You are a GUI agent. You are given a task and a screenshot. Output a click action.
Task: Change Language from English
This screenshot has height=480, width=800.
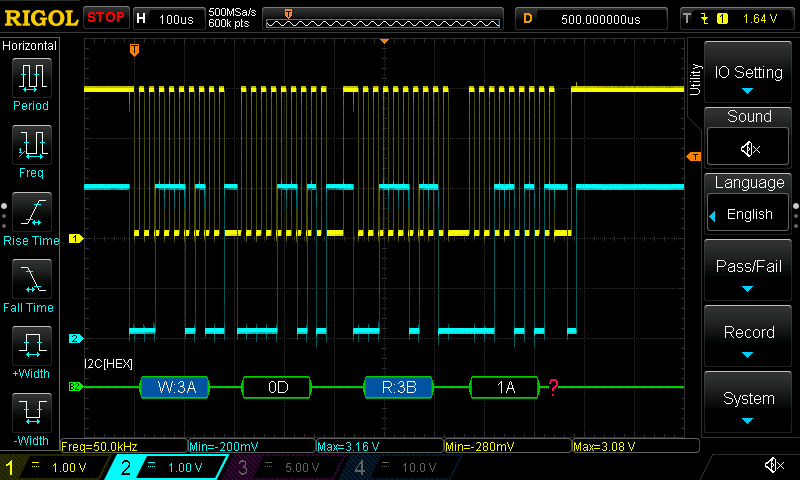748,214
